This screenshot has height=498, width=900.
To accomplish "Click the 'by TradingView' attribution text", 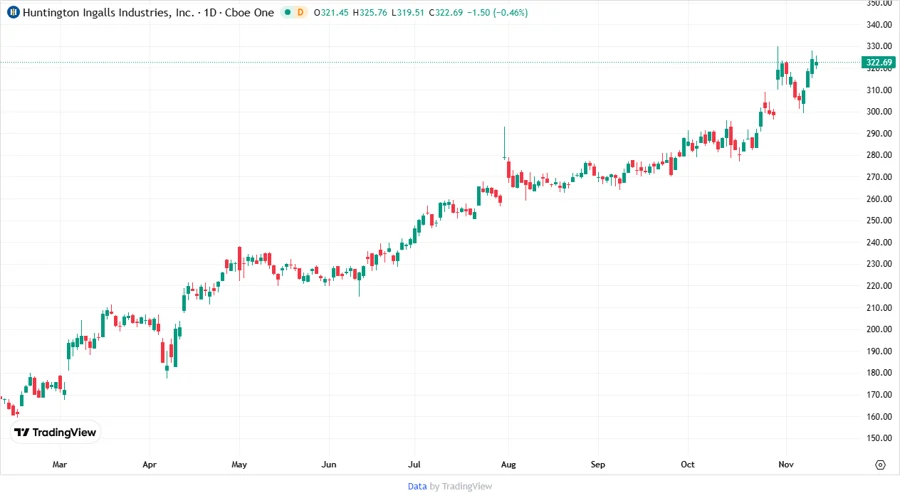I will 461,487.
